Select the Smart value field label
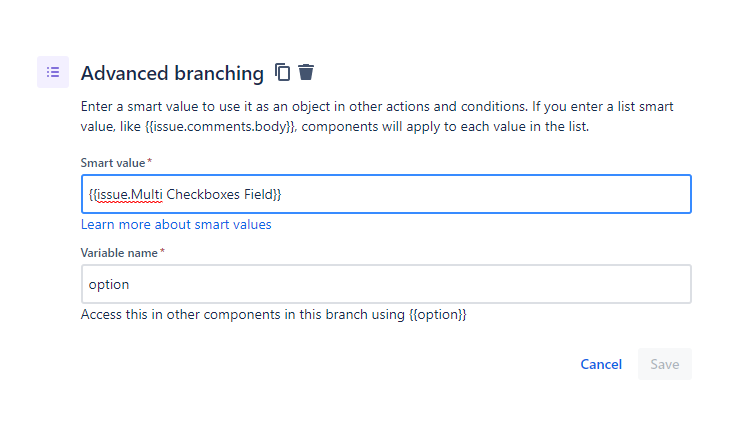 point(113,163)
